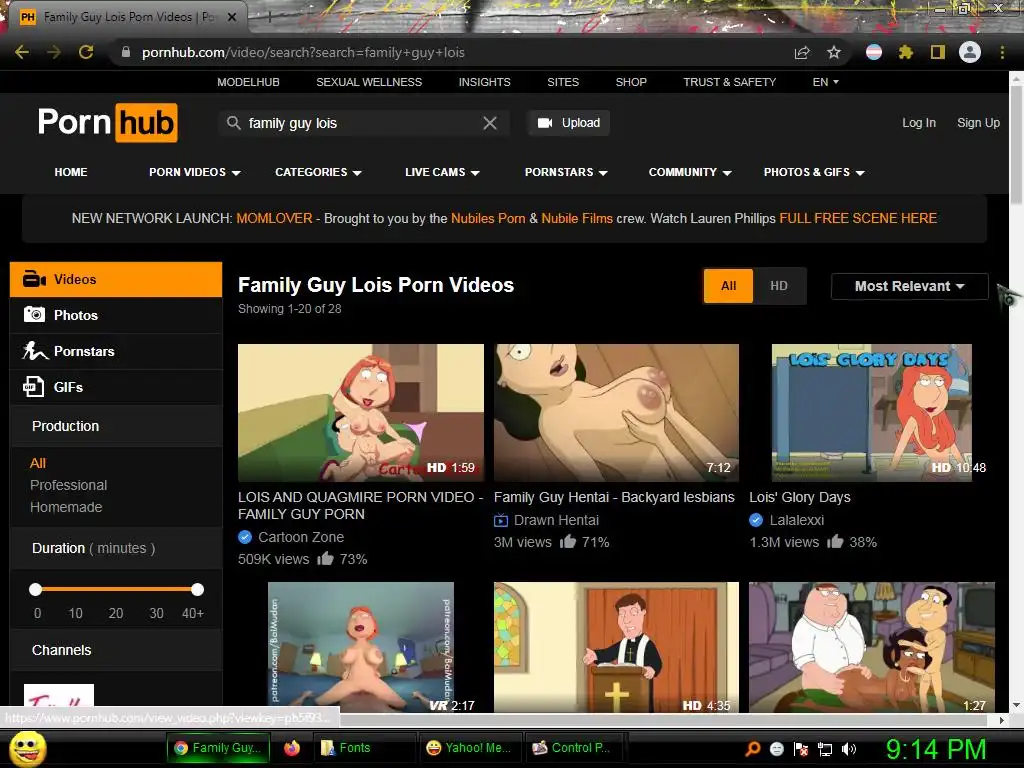Viewport: 1024px width, 768px height.
Task: Select All under Production filter
Action: (38, 463)
